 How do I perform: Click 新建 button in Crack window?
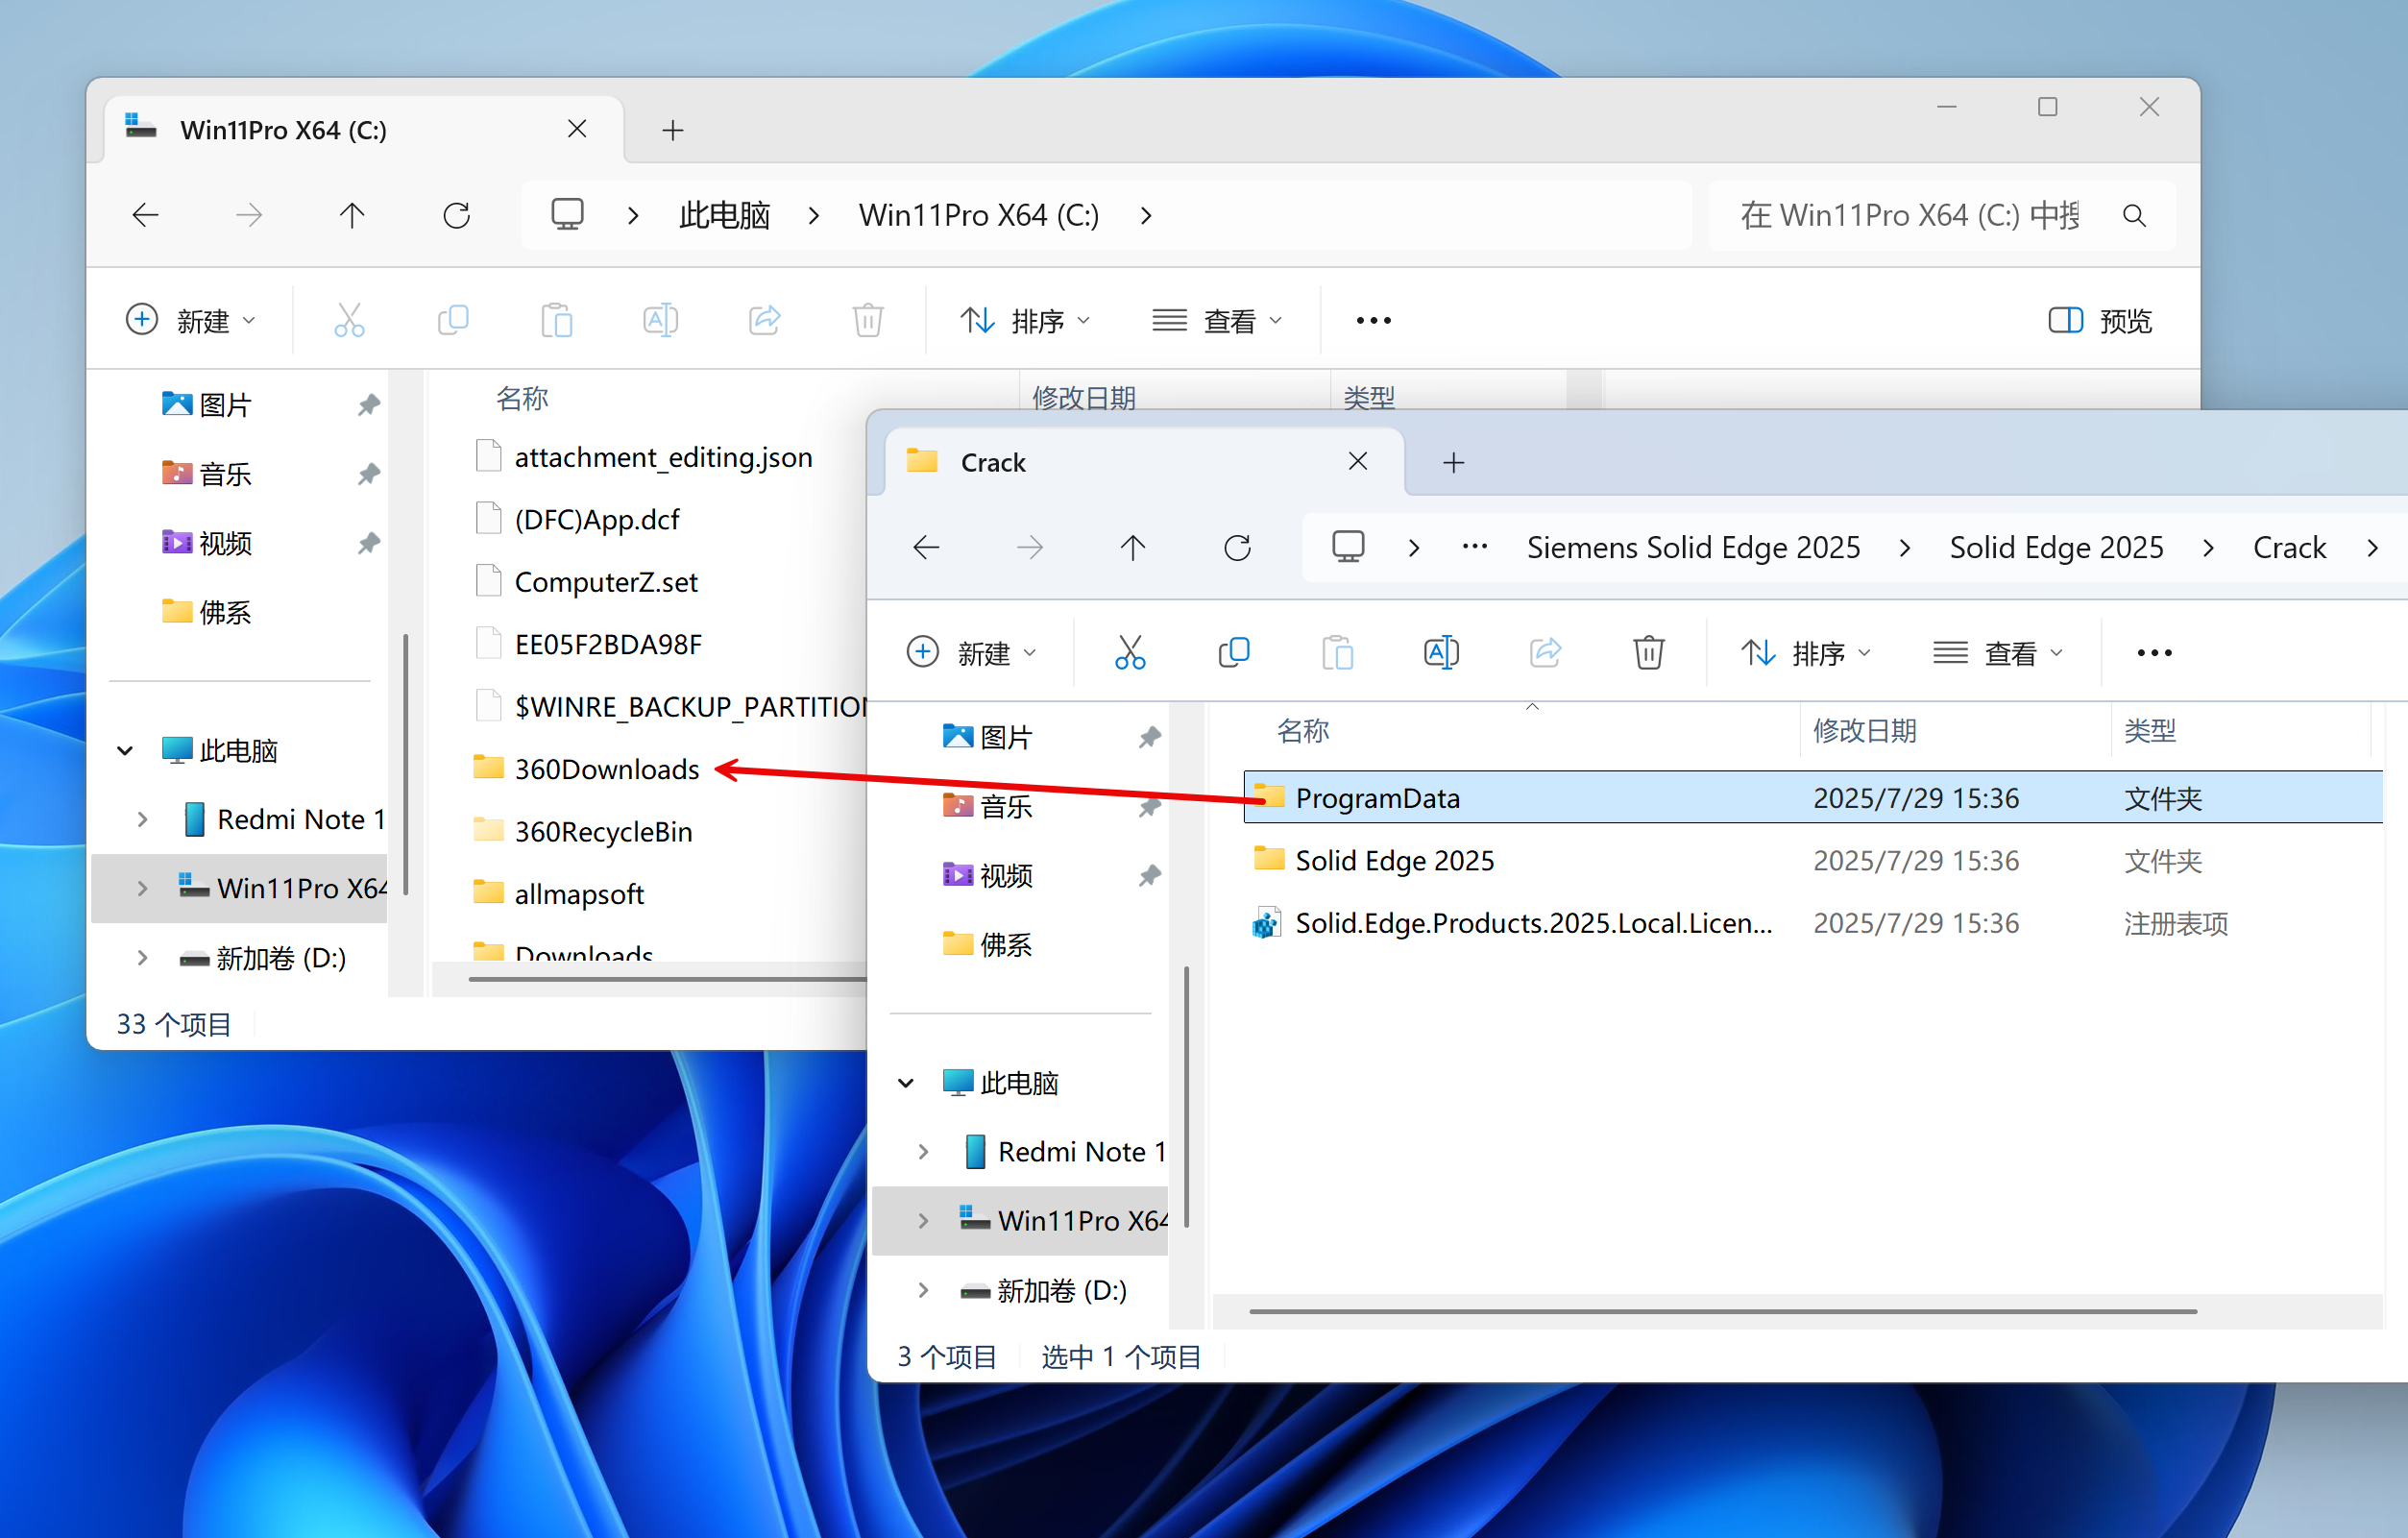click(970, 653)
